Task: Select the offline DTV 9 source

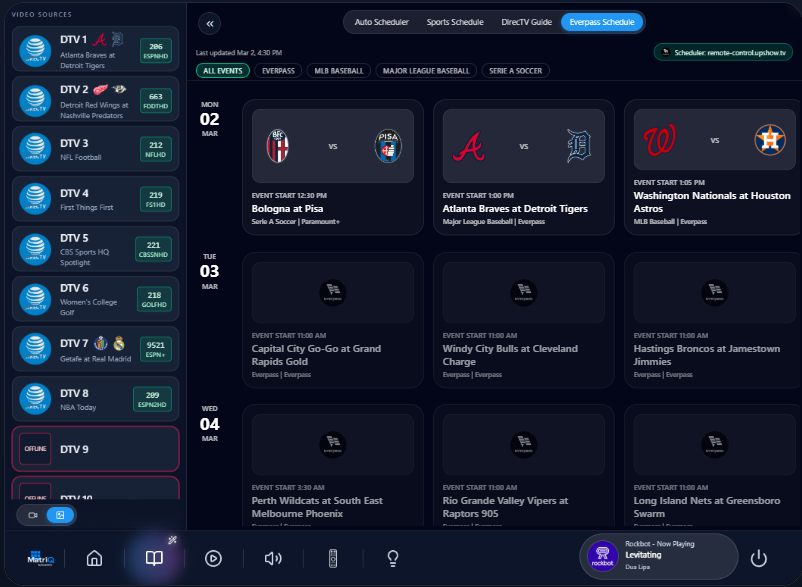Action: [95, 449]
